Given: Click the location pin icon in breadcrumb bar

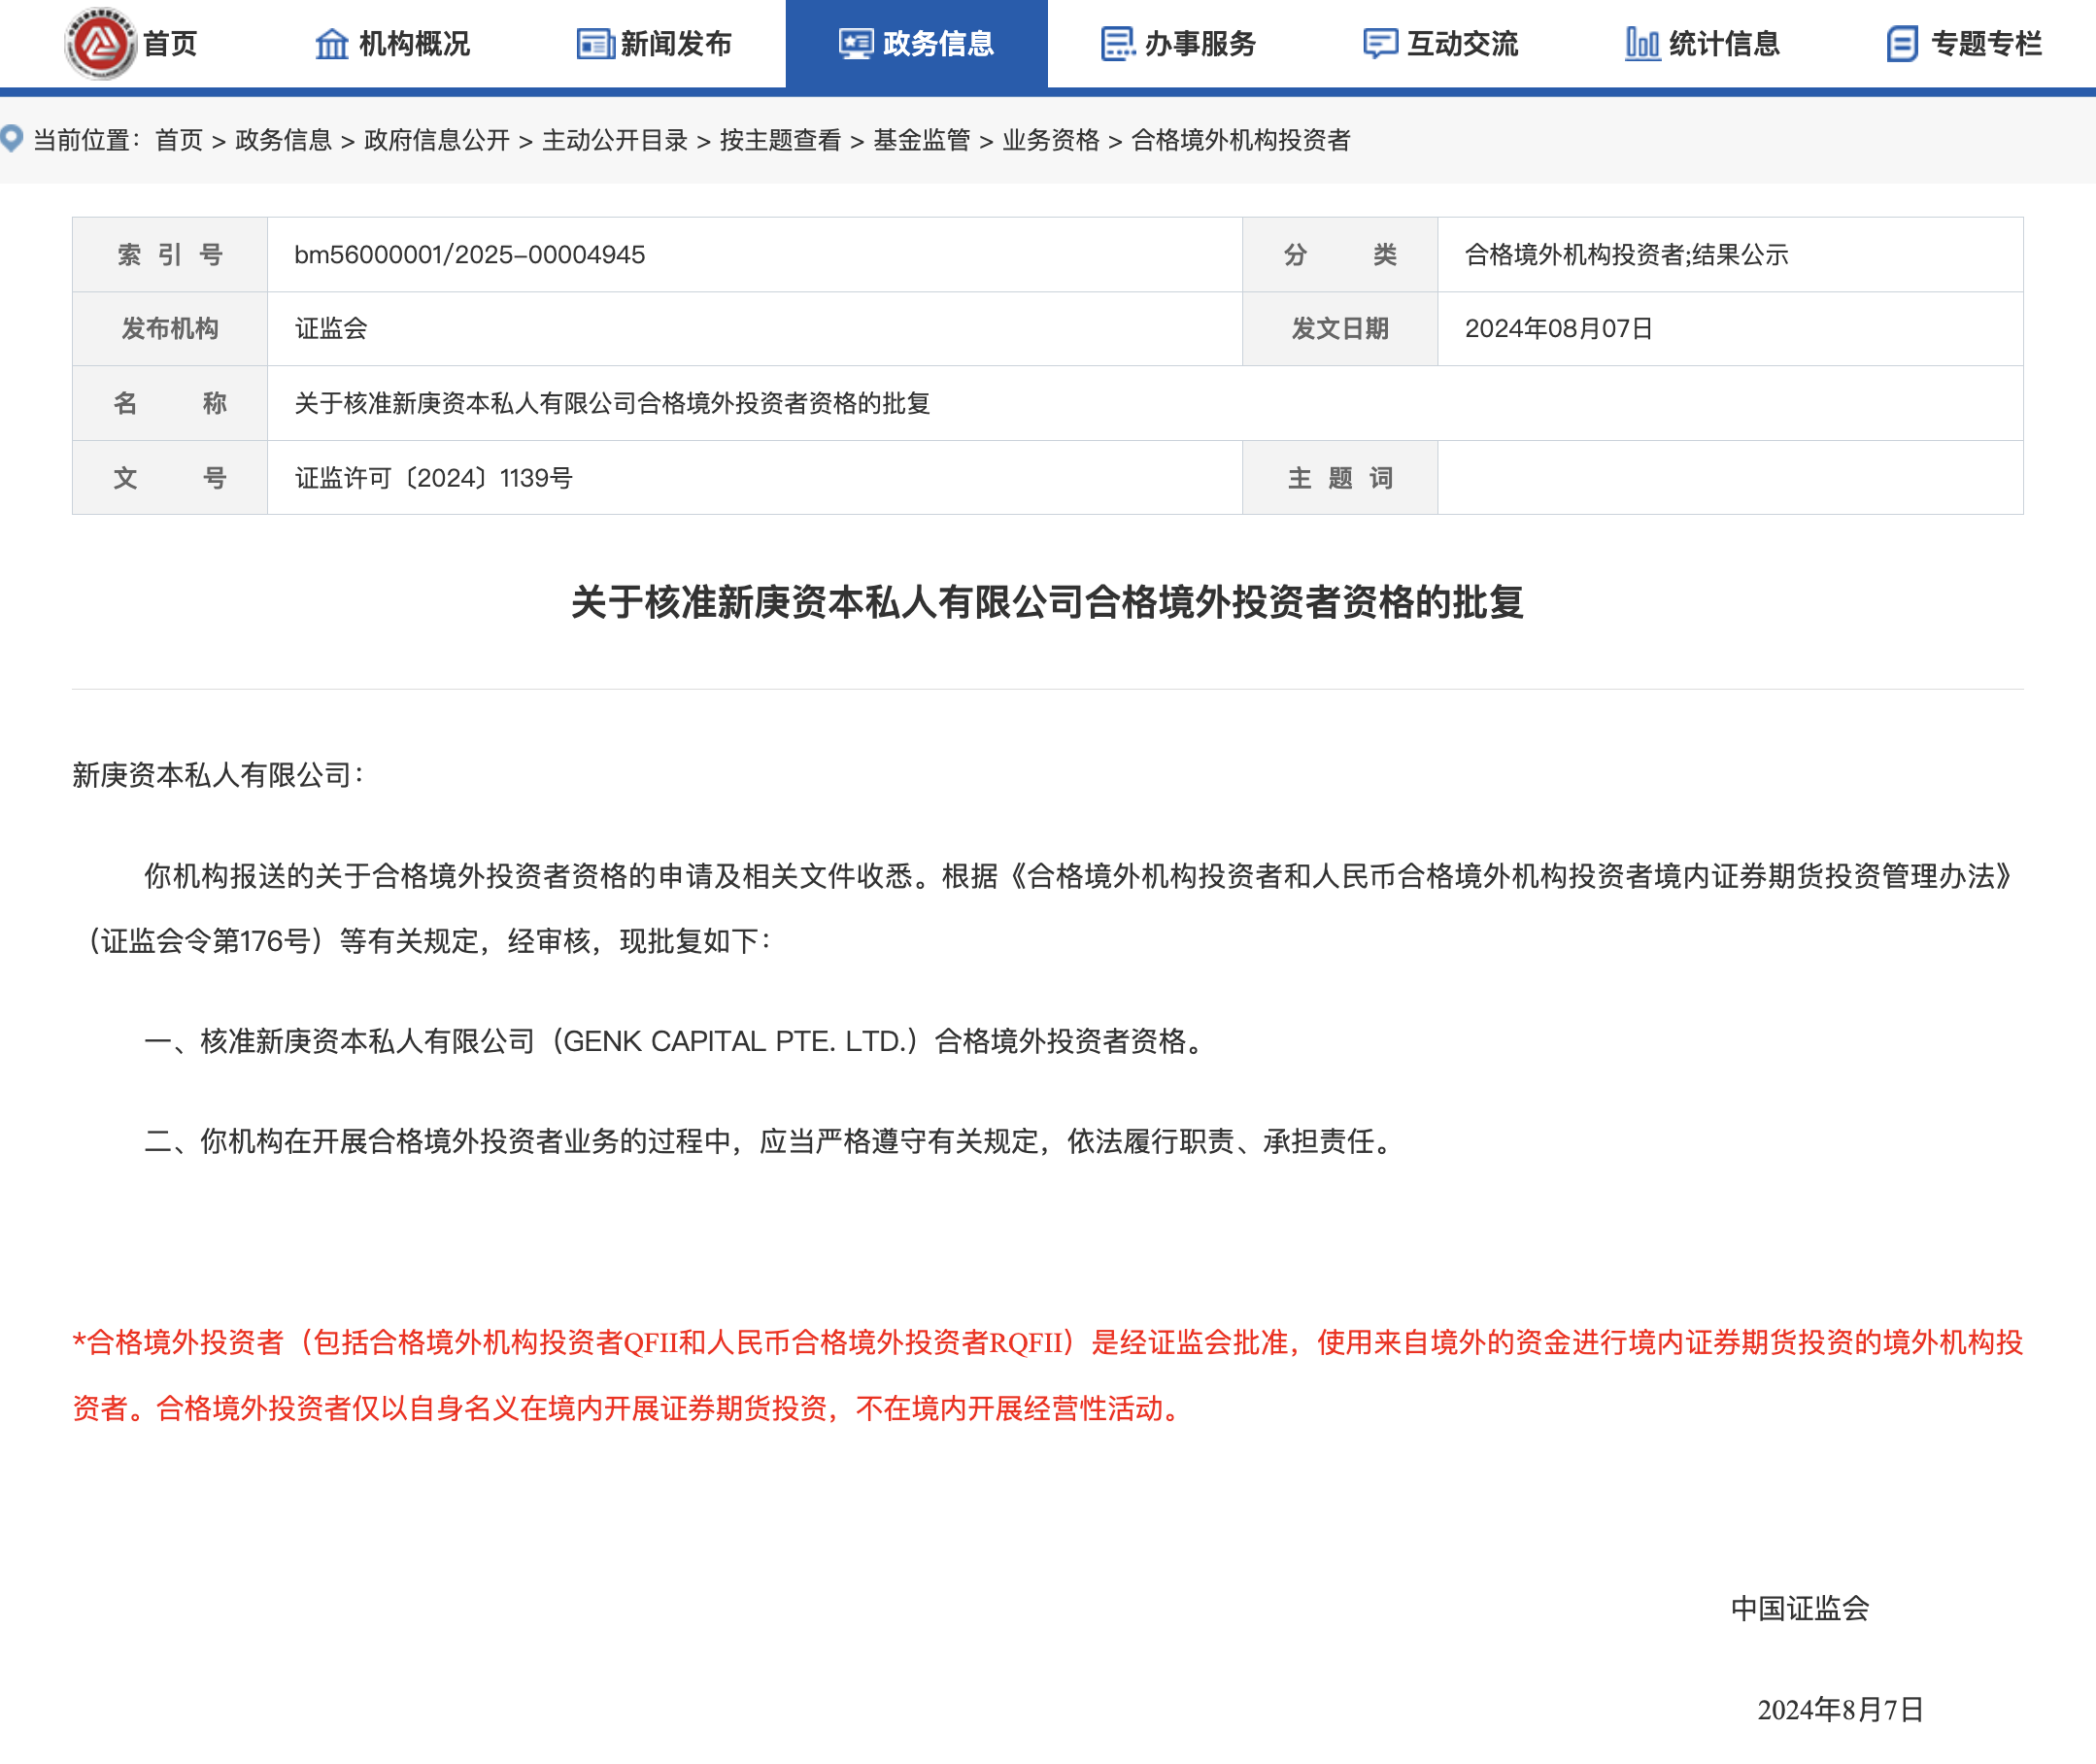Looking at the screenshot, I should click(x=12, y=138).
